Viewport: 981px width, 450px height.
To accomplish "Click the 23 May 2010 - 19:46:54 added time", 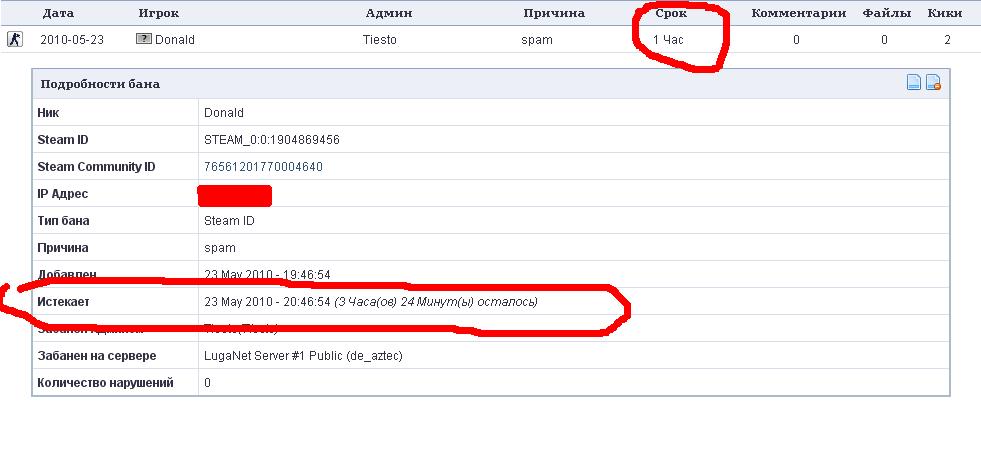I will (x=267, y=275).
